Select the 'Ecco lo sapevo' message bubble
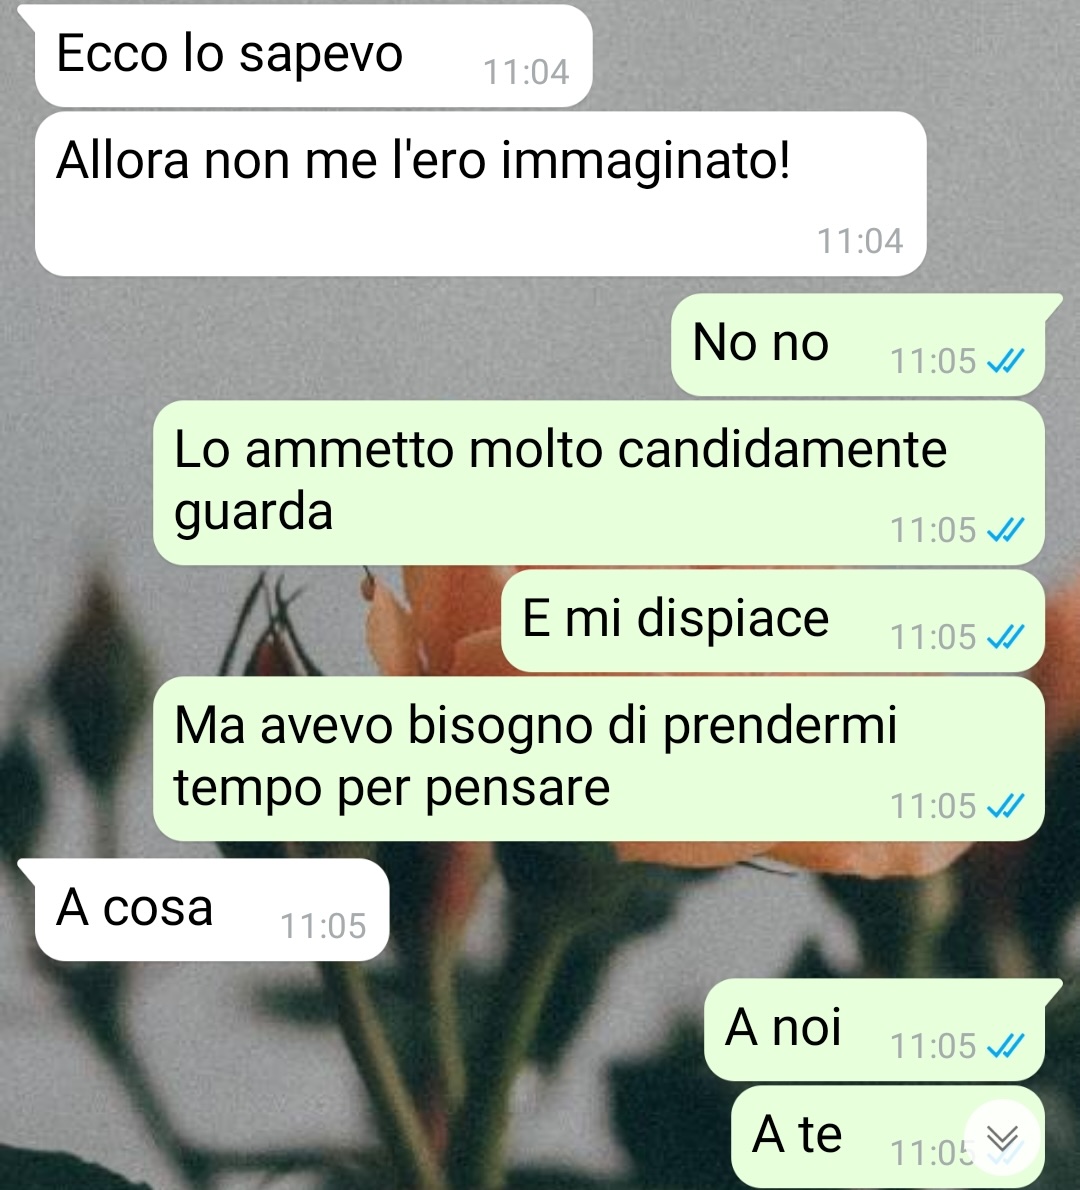Screen dimensions: 1080x1190 pyautogui.click(x=313, y=55)
